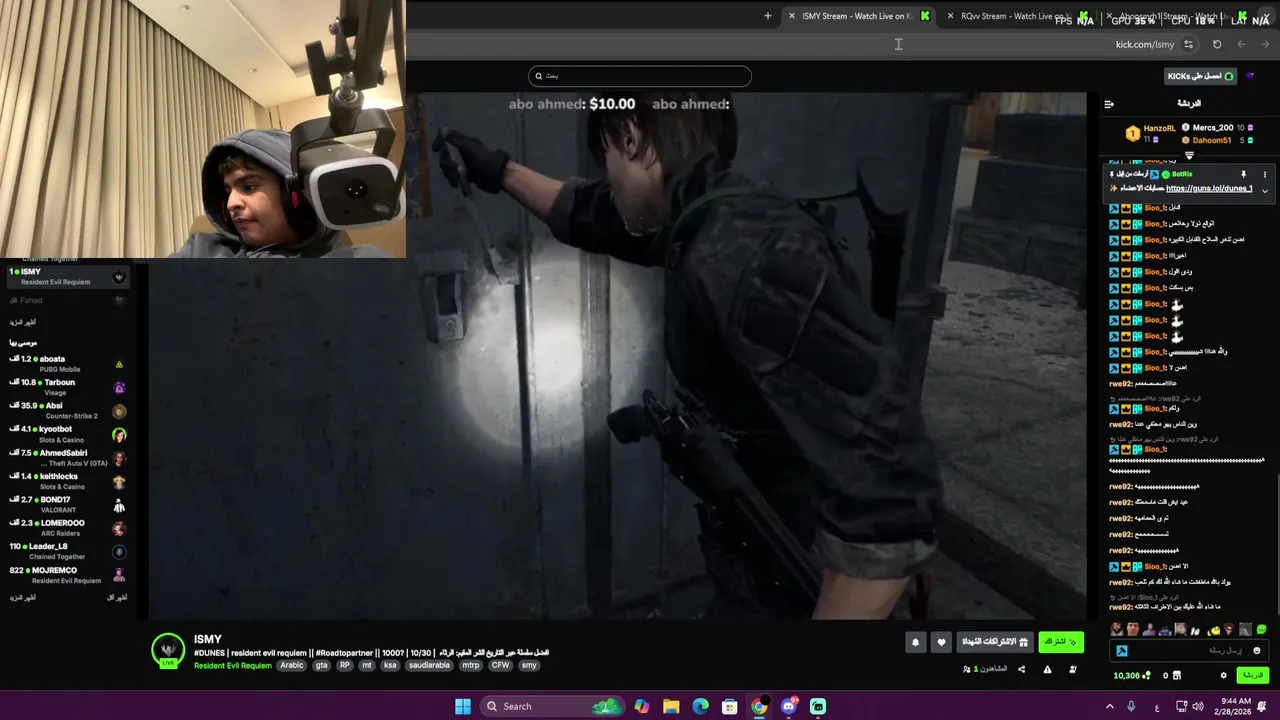Open site settings icon next to kick.com/ismy
Screen dimensions: 1280x720
point(1188,44)
